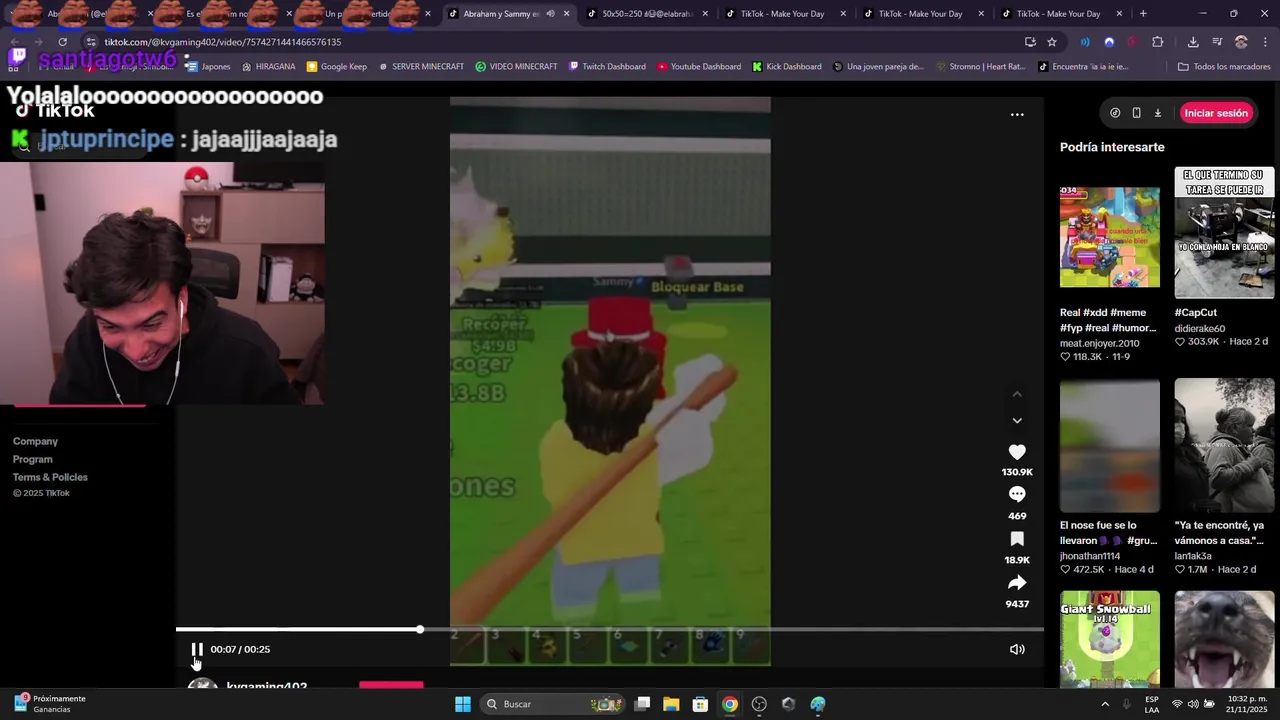Open the Google Keep bookmark
The height and width of the screenshot is (720, 1280).
tap(337, 67)
